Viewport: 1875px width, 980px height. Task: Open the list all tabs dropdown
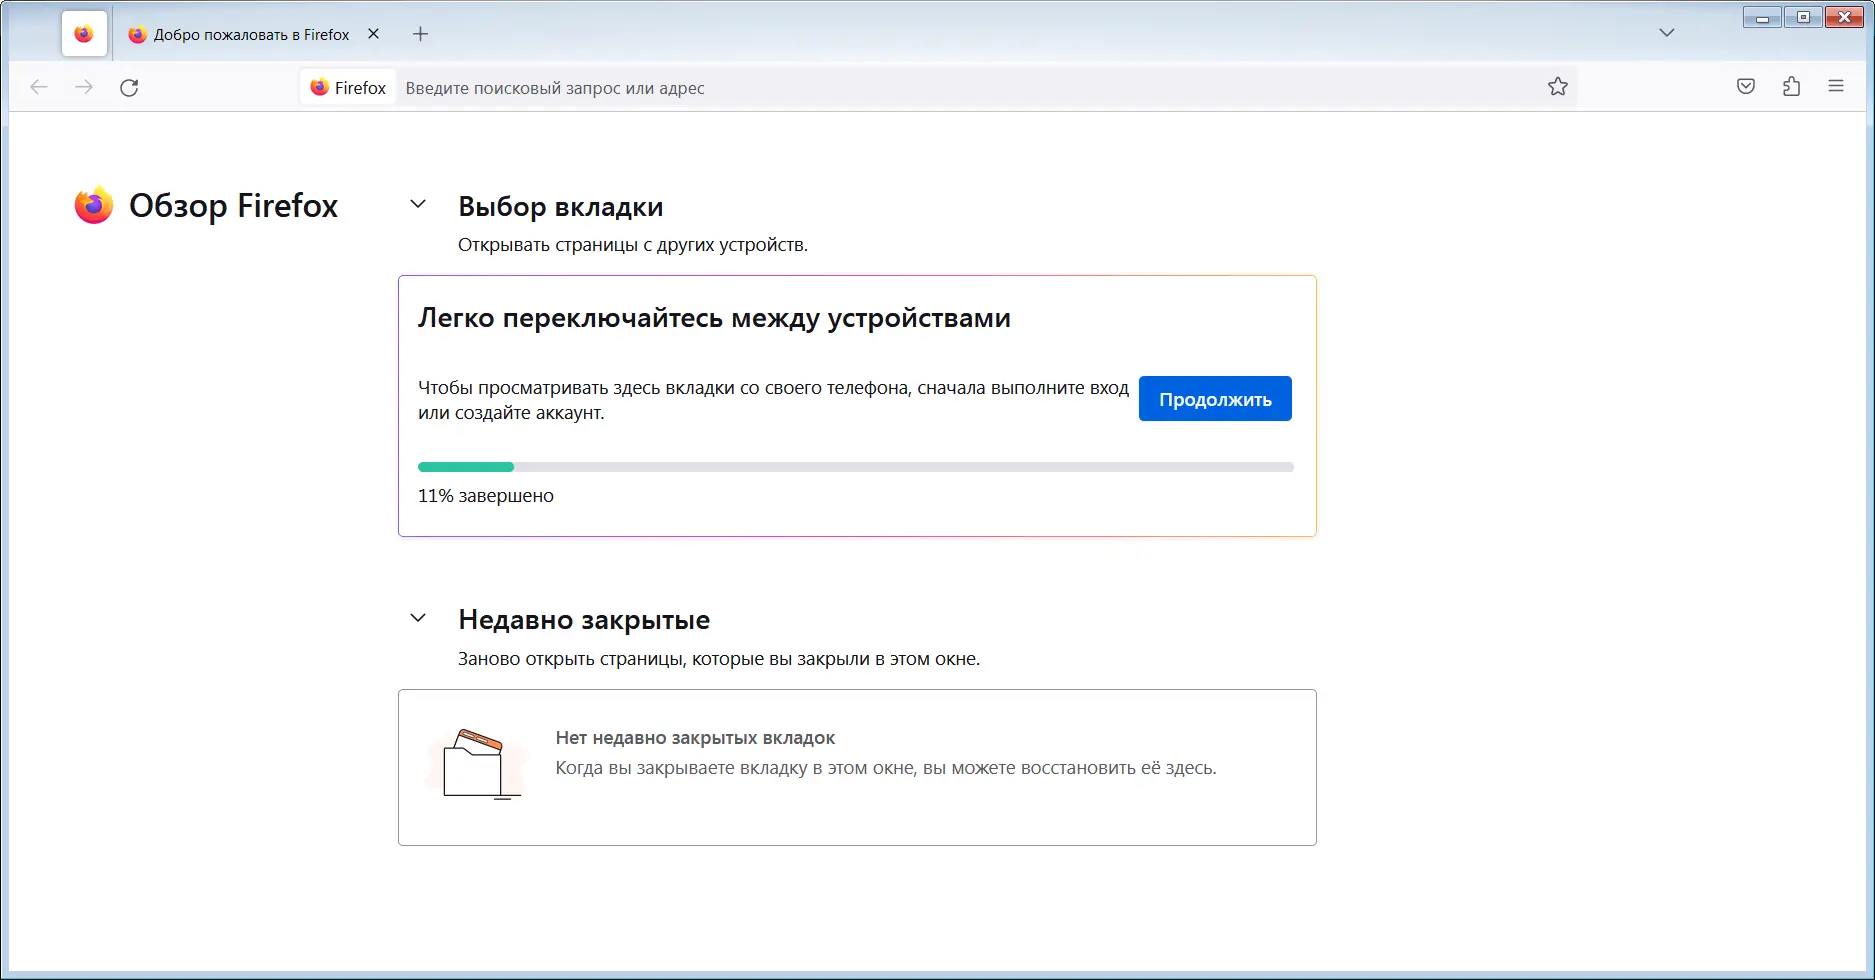point(1666,32)
